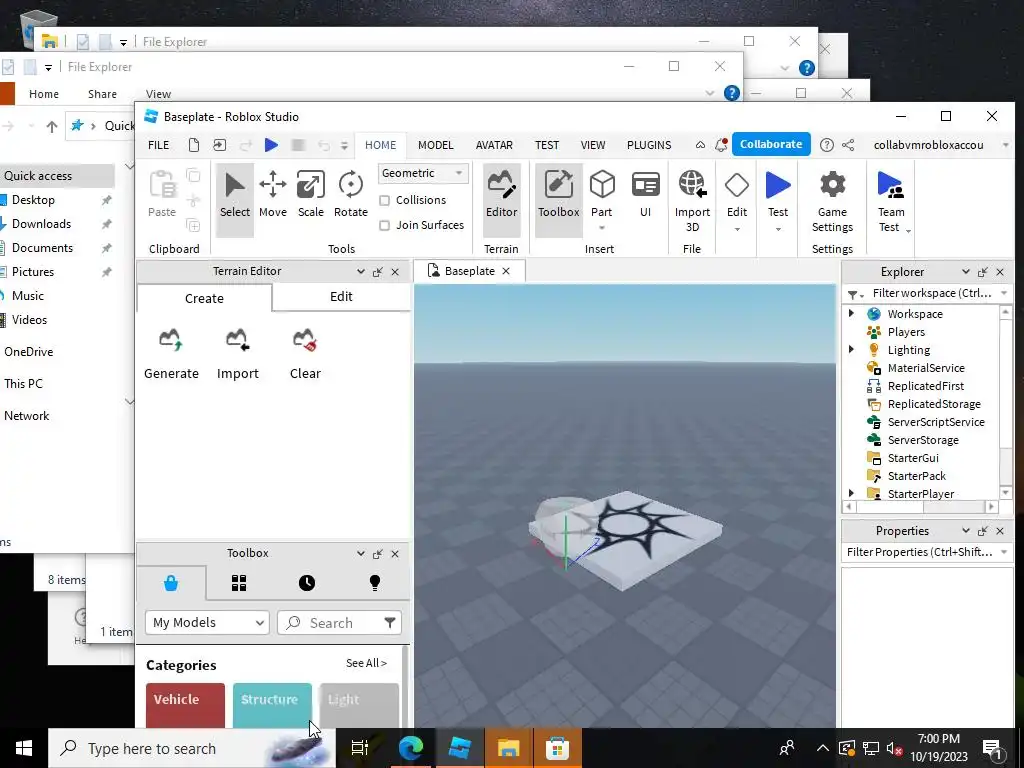Open the Part button dropdown arrow
The image size is (1024, 768).
pyautogui.click(x=601, y=229)
